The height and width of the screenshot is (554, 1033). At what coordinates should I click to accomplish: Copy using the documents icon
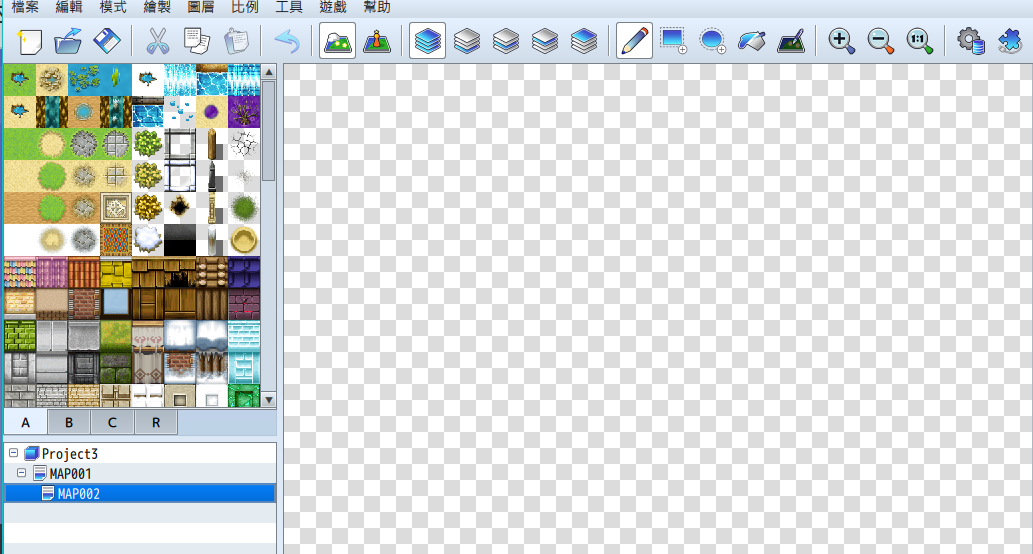click(196, 42)
